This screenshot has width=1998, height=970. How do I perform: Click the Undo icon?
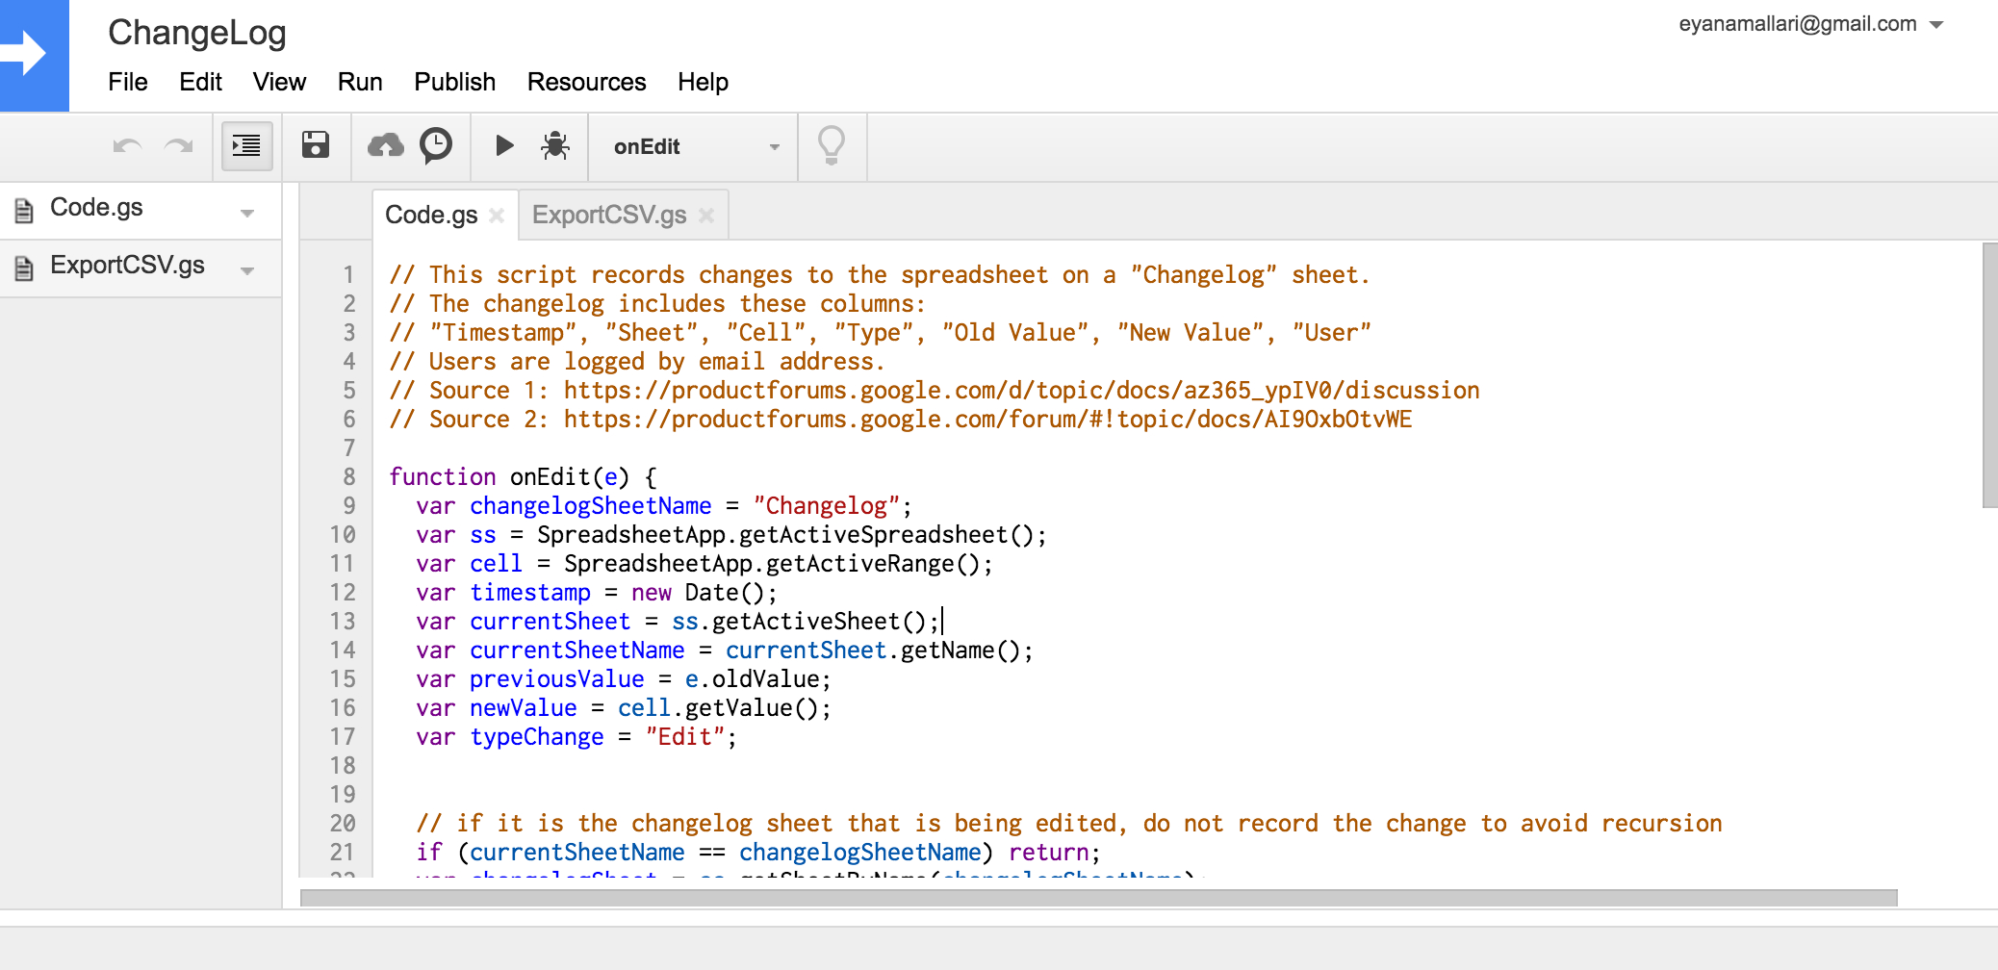[x=127, y=146]
